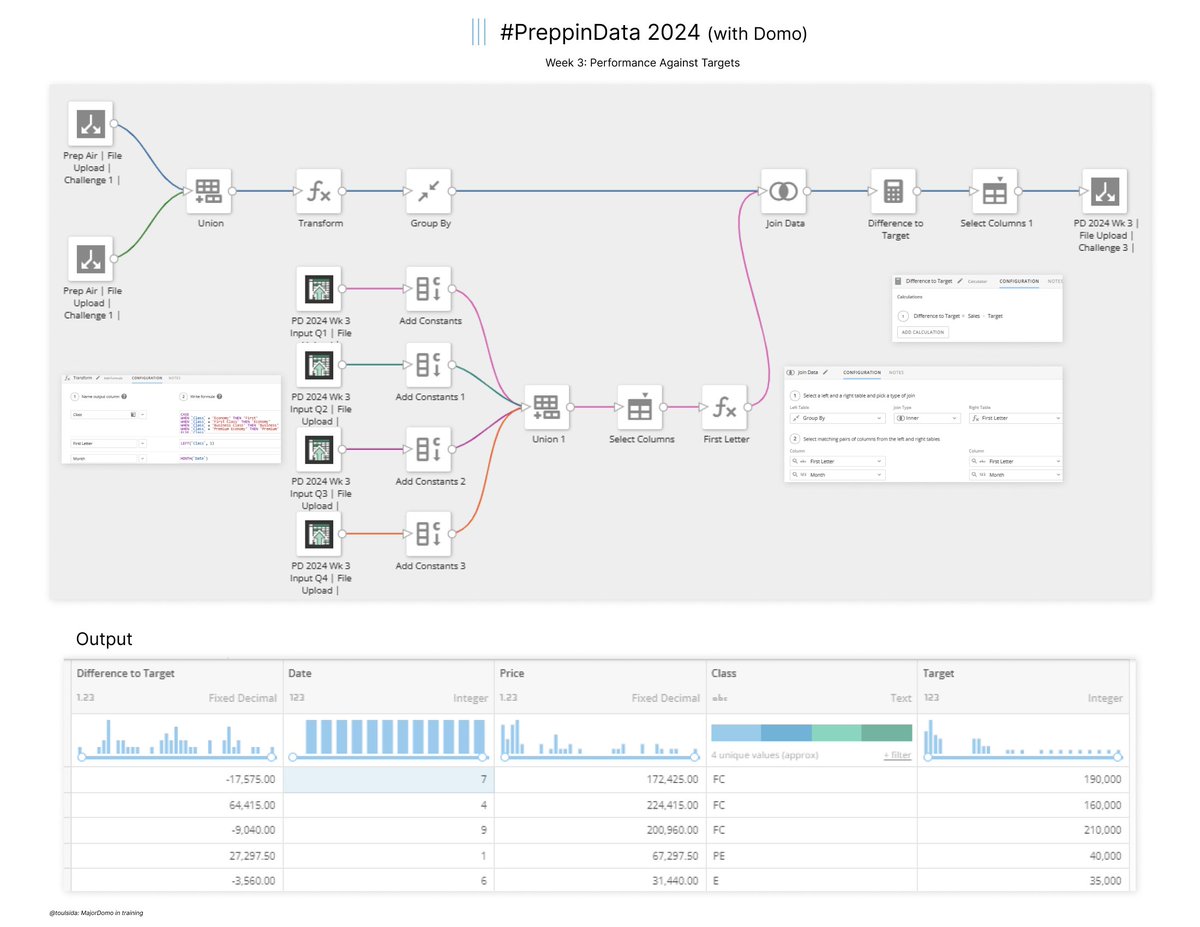The height and width of the screenshot is (927, 1200).
Task: Select the Prep Air input node with blue connector
Action: tap(90, 124)
